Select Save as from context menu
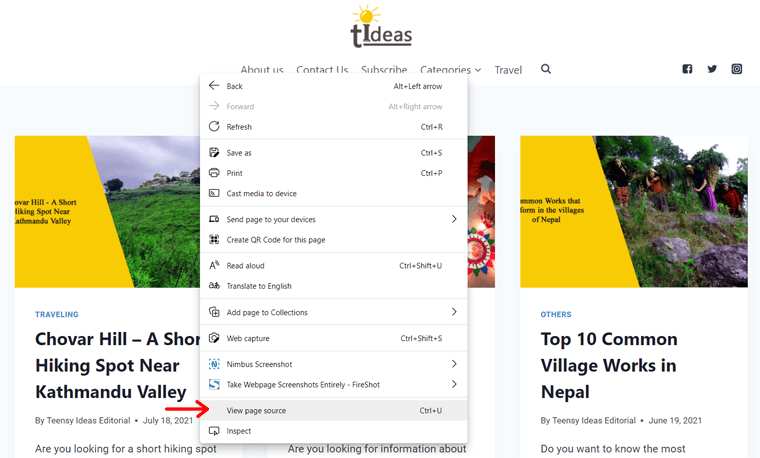Screen dimensions: 760x458 coord(239,153)
